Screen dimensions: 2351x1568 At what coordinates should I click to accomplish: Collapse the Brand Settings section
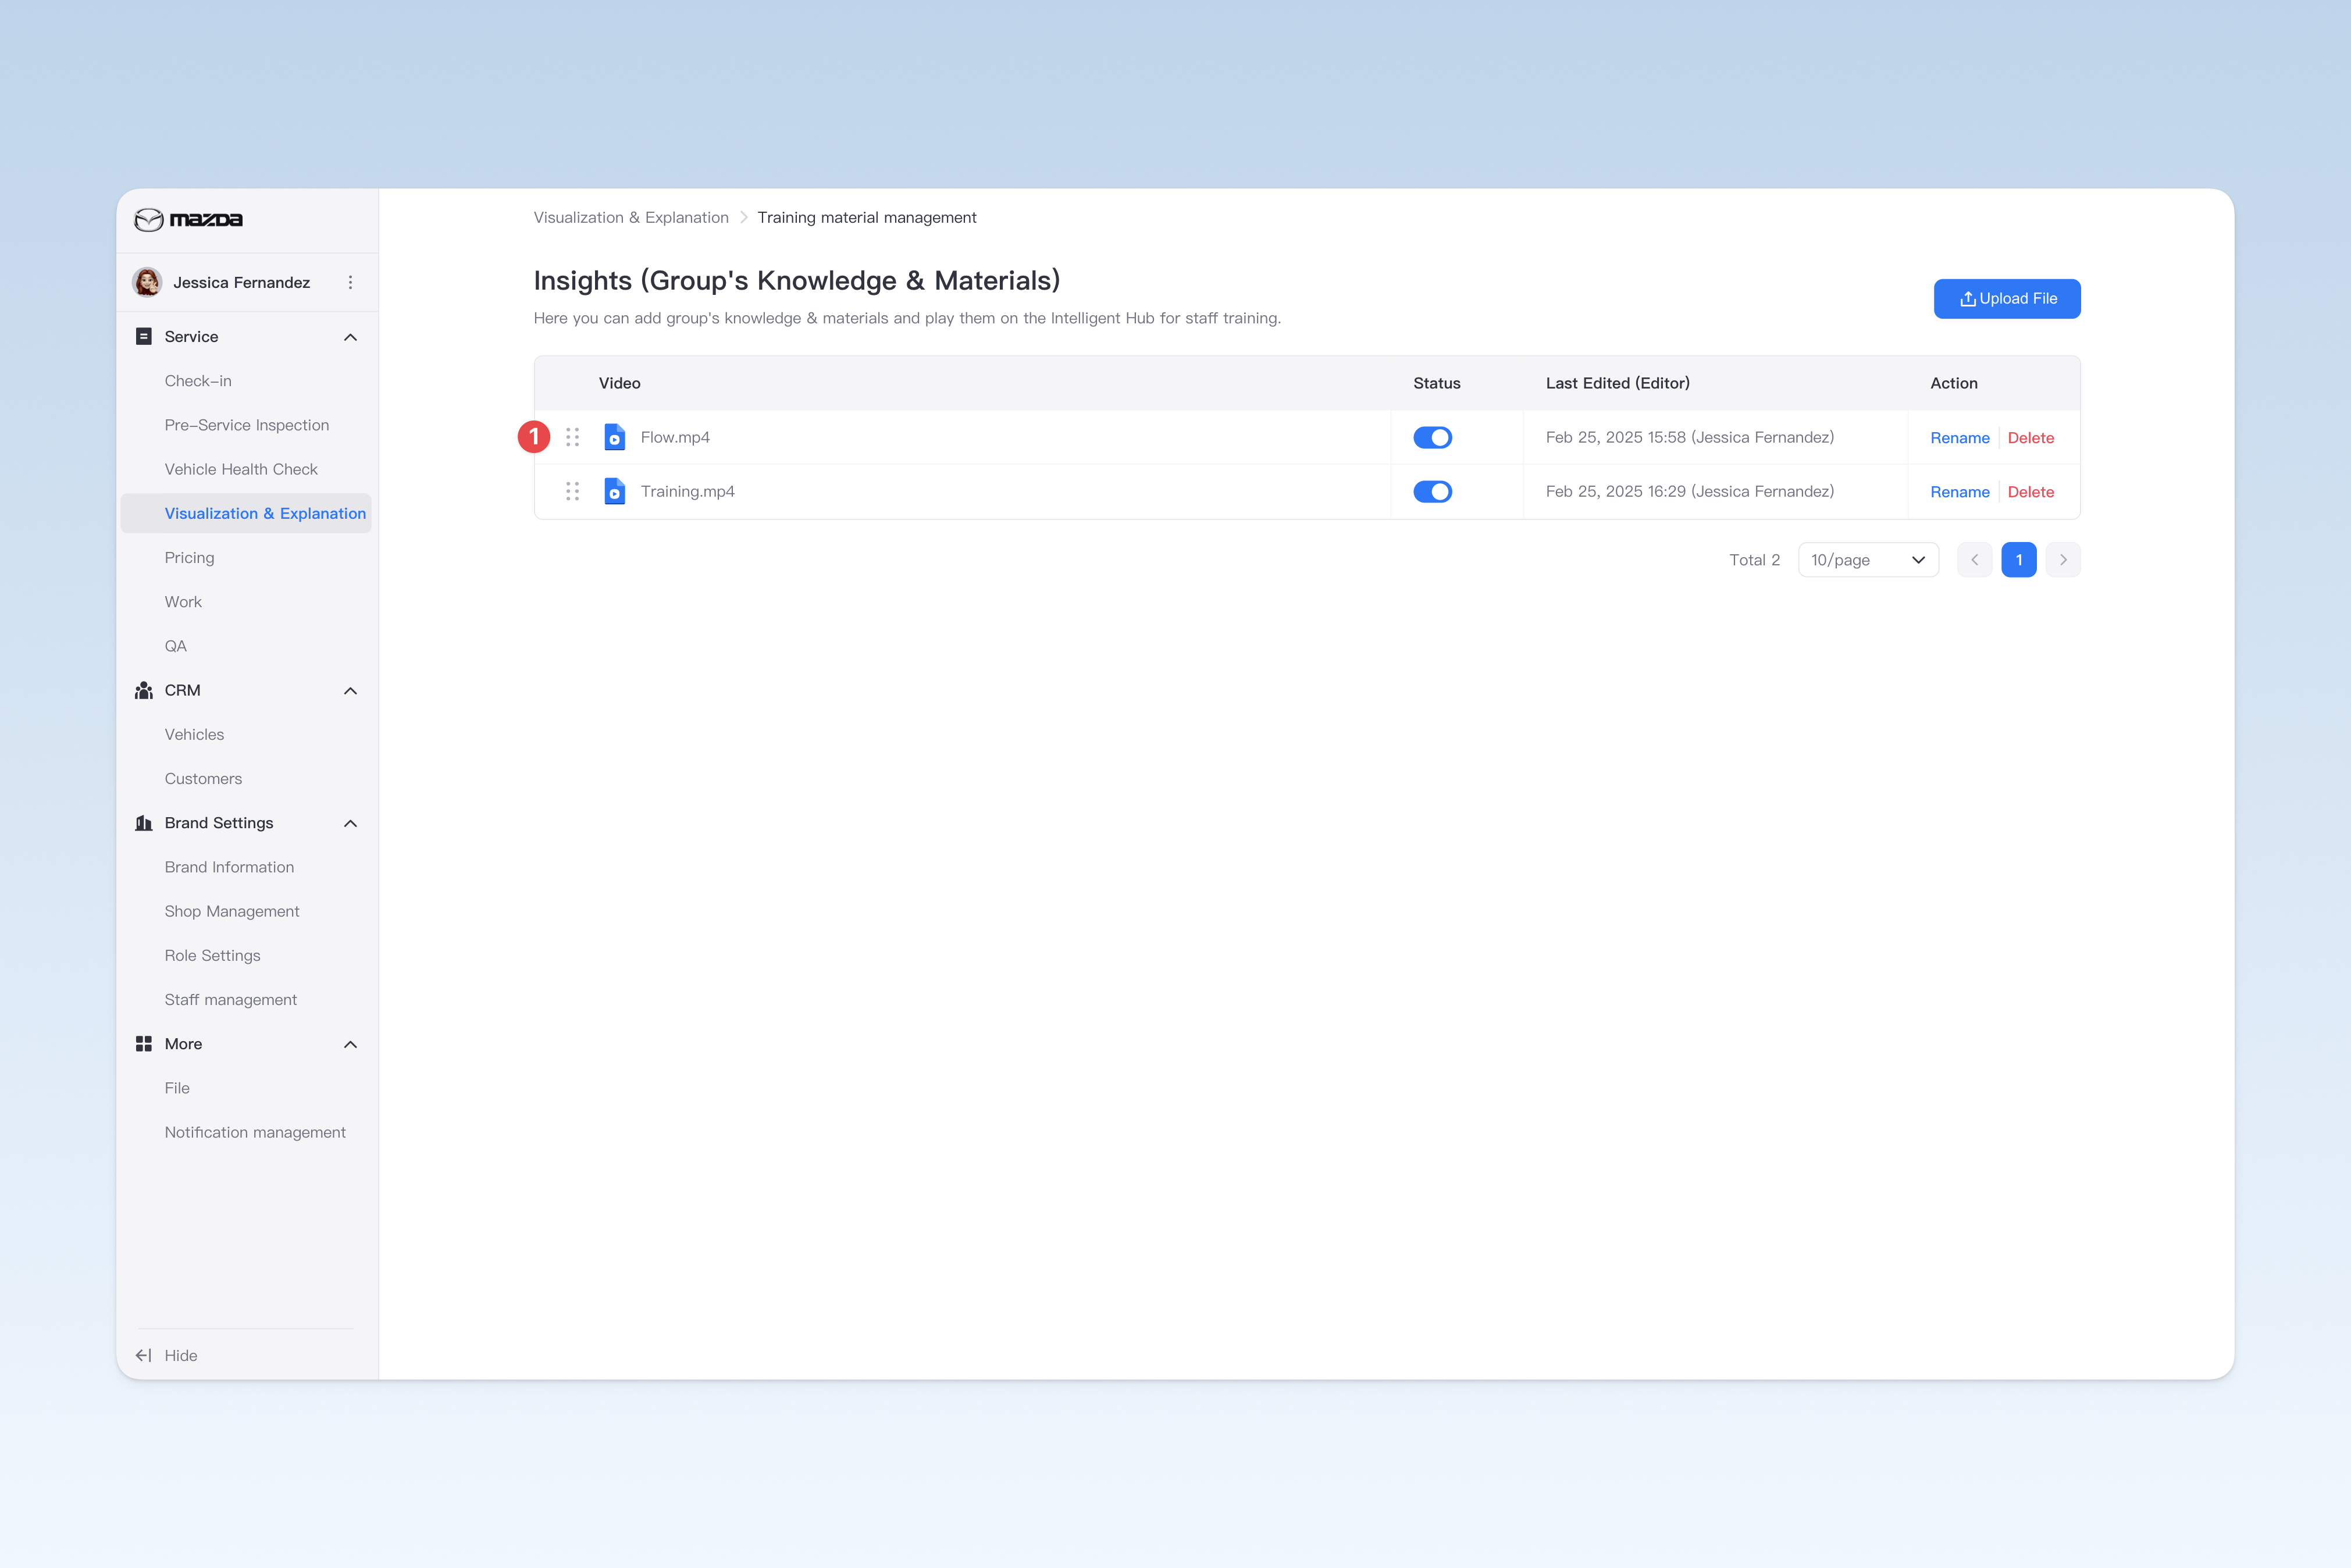pos(350,823)
